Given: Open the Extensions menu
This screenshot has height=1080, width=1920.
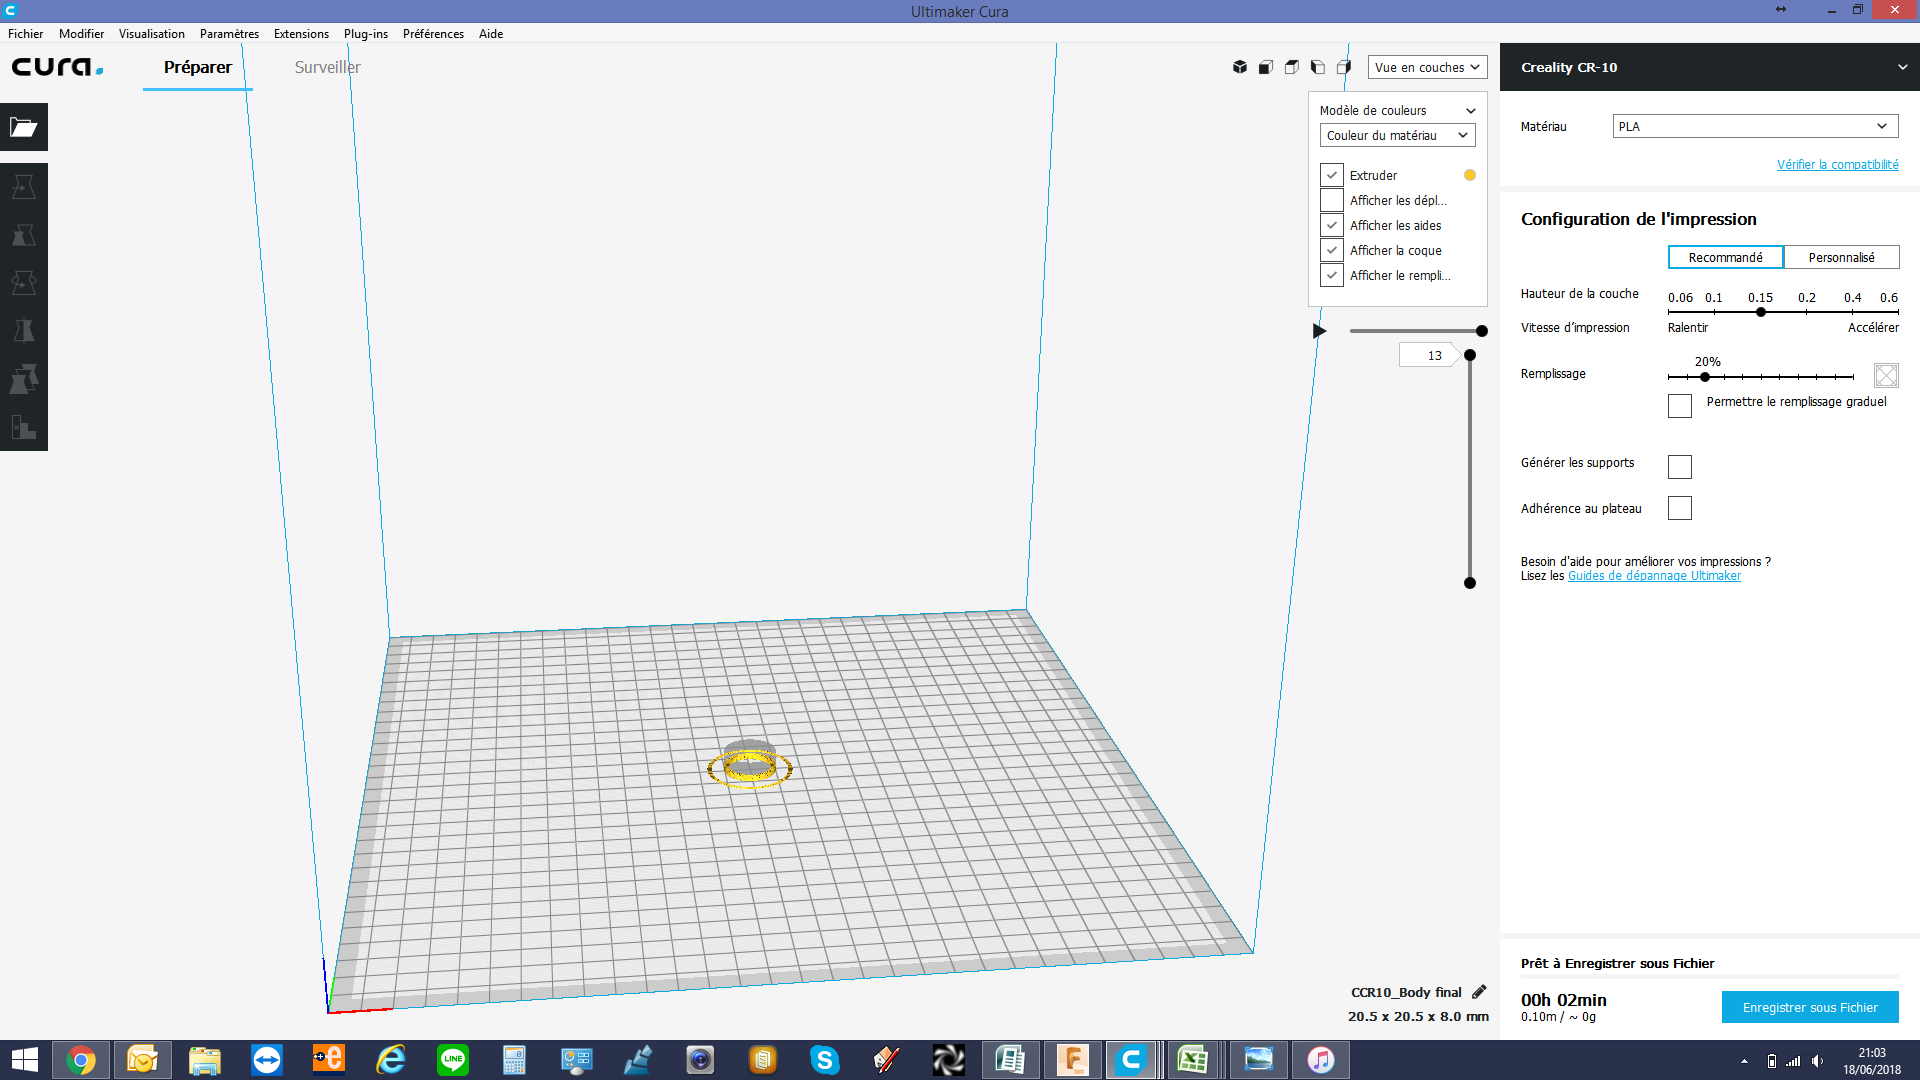Looking at the screenshot, I should [301, 33].
